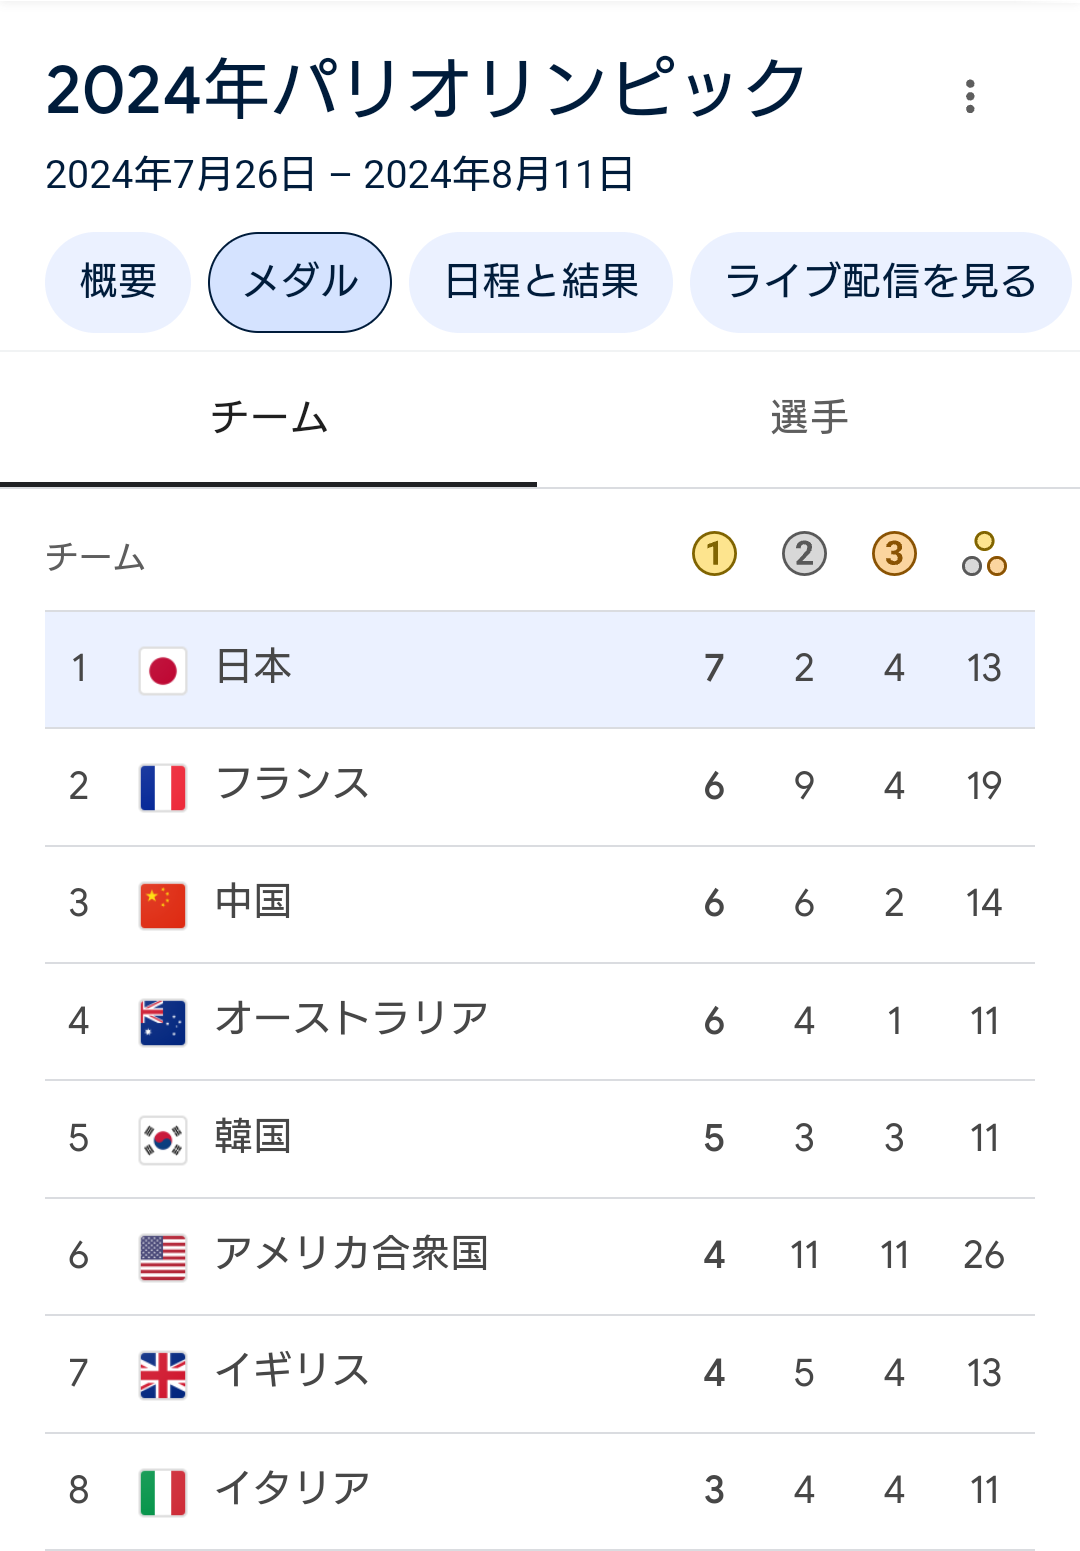Click the United Kingdom flag icon
Screen dimensions: 1080x1551
point(163,1374)
